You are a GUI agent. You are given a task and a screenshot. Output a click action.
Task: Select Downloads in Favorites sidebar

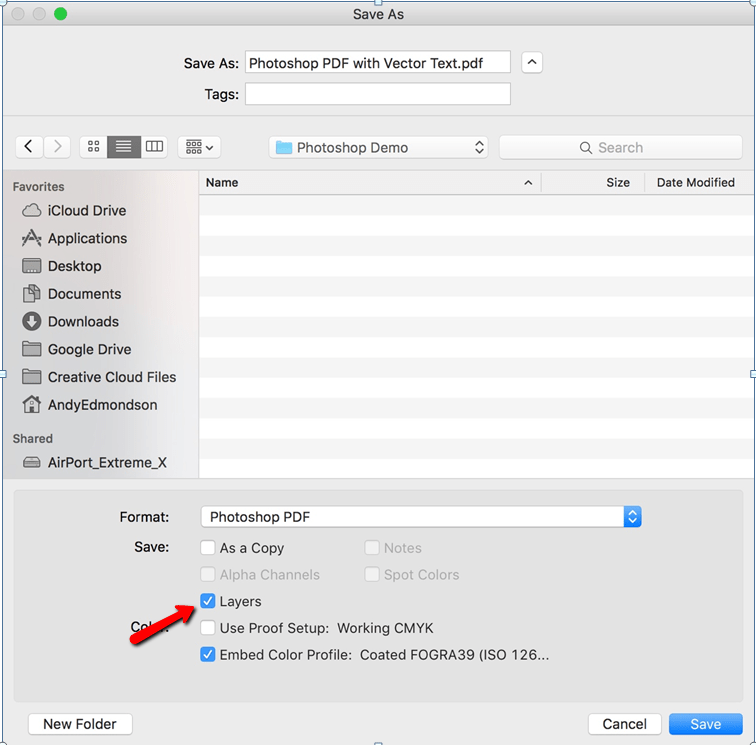tap(83, 321)
